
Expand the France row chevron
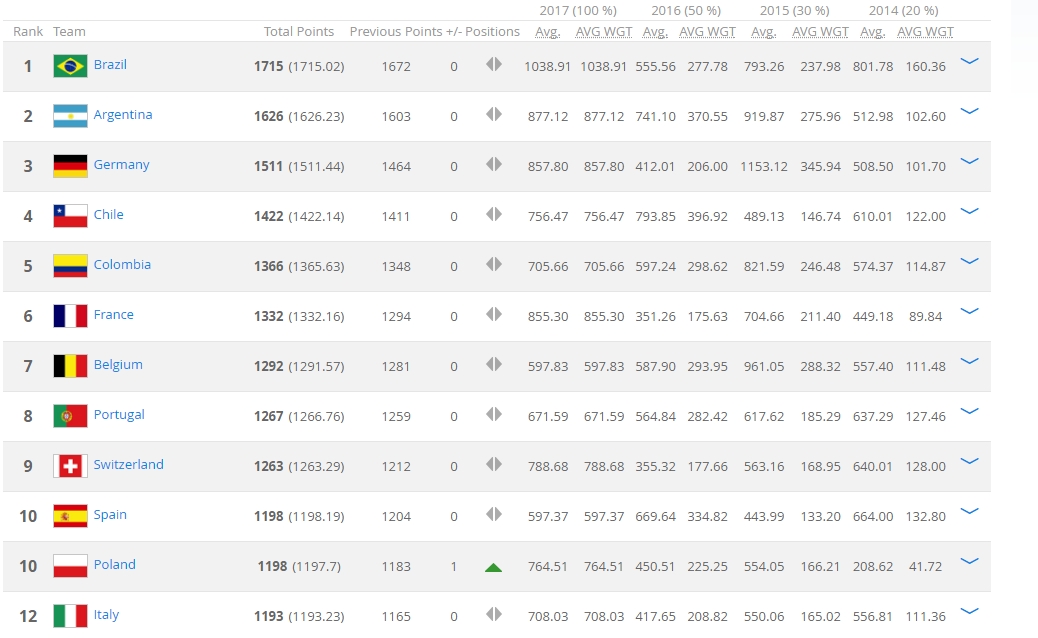[x=968, y=311]
